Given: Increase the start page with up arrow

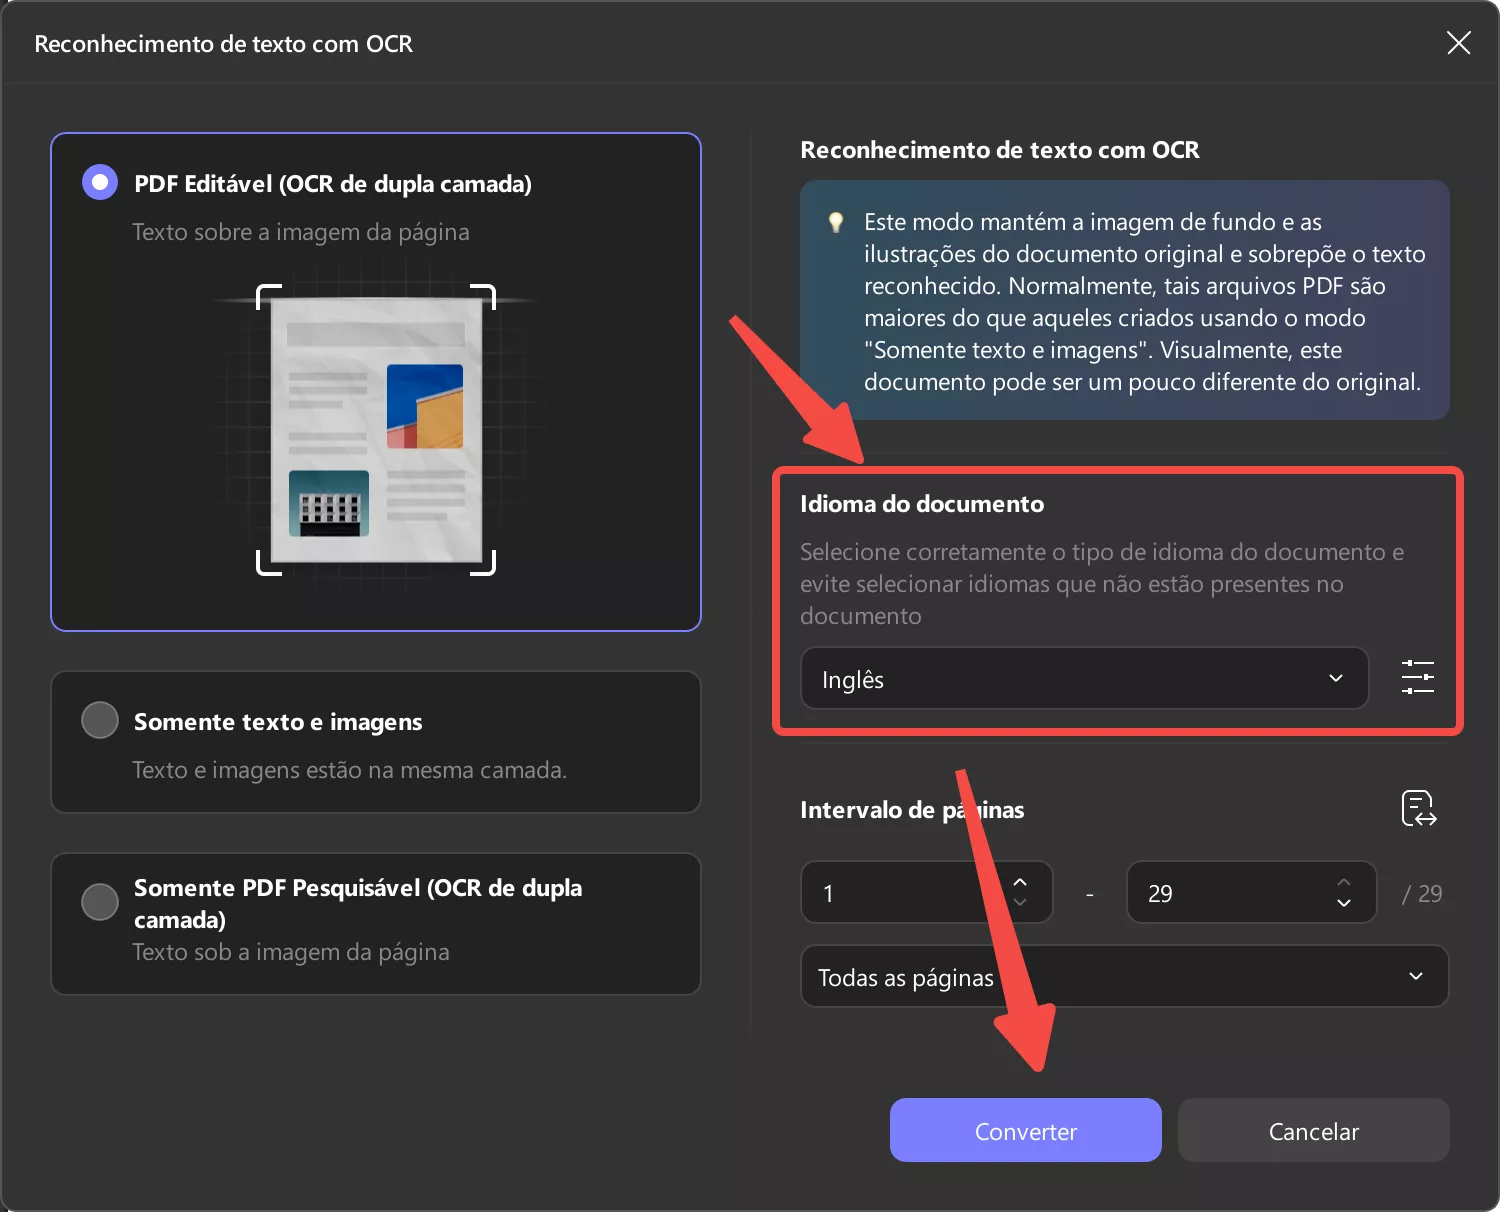Looking at the screenshot, I should [1020, 881].
